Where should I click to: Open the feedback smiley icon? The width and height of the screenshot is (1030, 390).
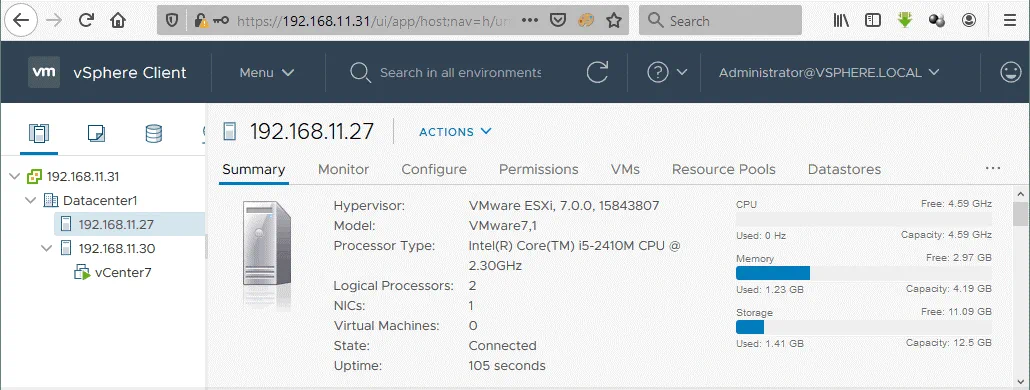pyautogui.click(x=1010, y=72)
